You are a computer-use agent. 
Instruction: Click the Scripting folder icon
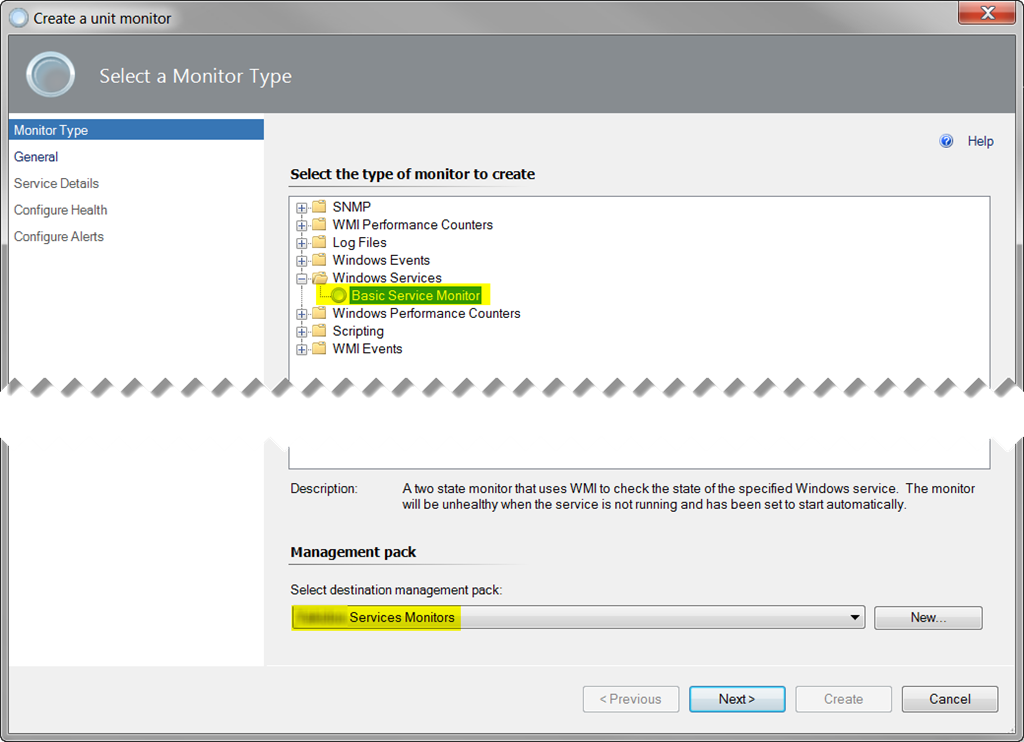[x=318, y=331]
